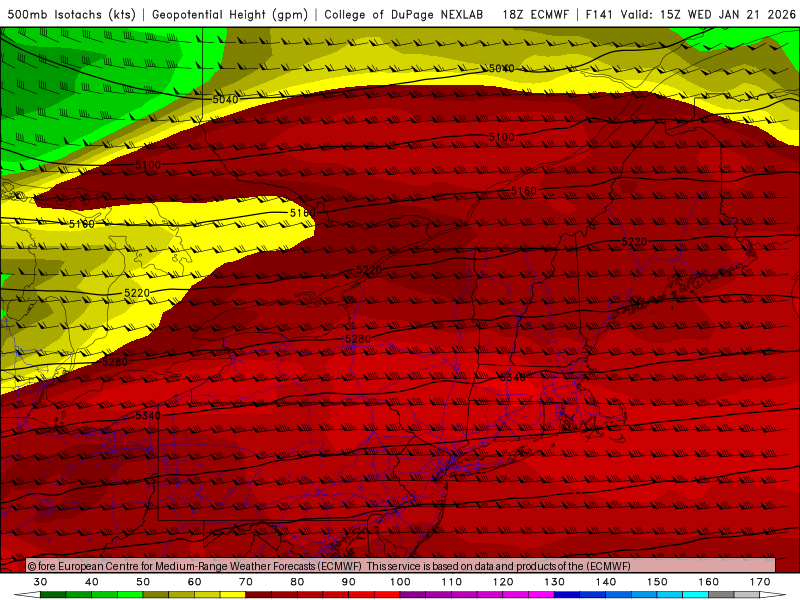Click the olive swatch beginning at 50
The height and width of the screenshot is (600, 800).
pyautogui.click(x=156, y=595)
